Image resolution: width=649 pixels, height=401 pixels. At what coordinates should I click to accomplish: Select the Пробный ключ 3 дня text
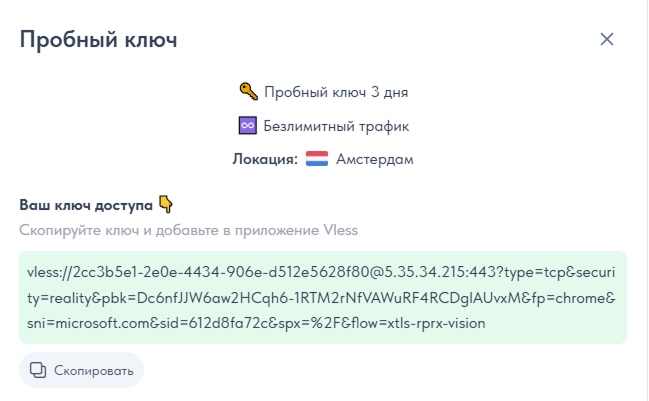point(336,93)
